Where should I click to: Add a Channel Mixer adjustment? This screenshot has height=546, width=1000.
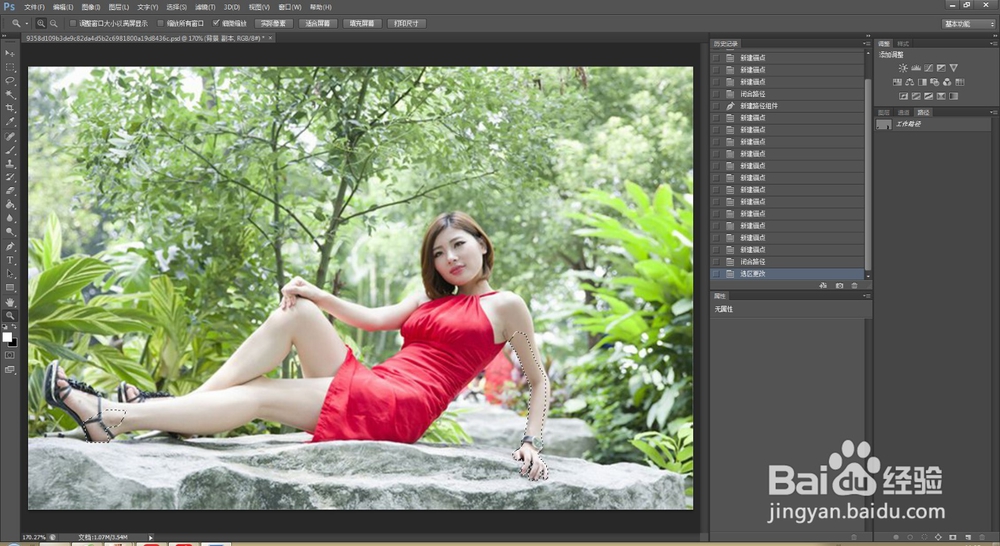pos(947,82)
